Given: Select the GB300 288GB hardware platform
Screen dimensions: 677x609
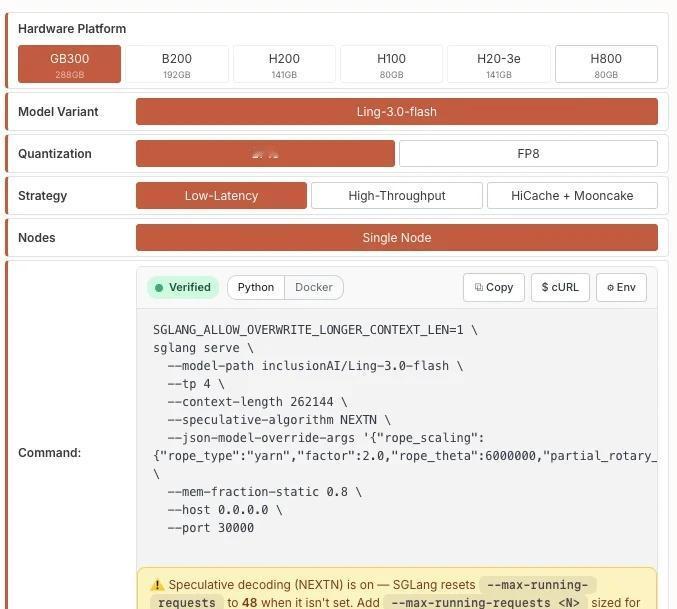Looking at the screenshot, I should pos(69,64).
